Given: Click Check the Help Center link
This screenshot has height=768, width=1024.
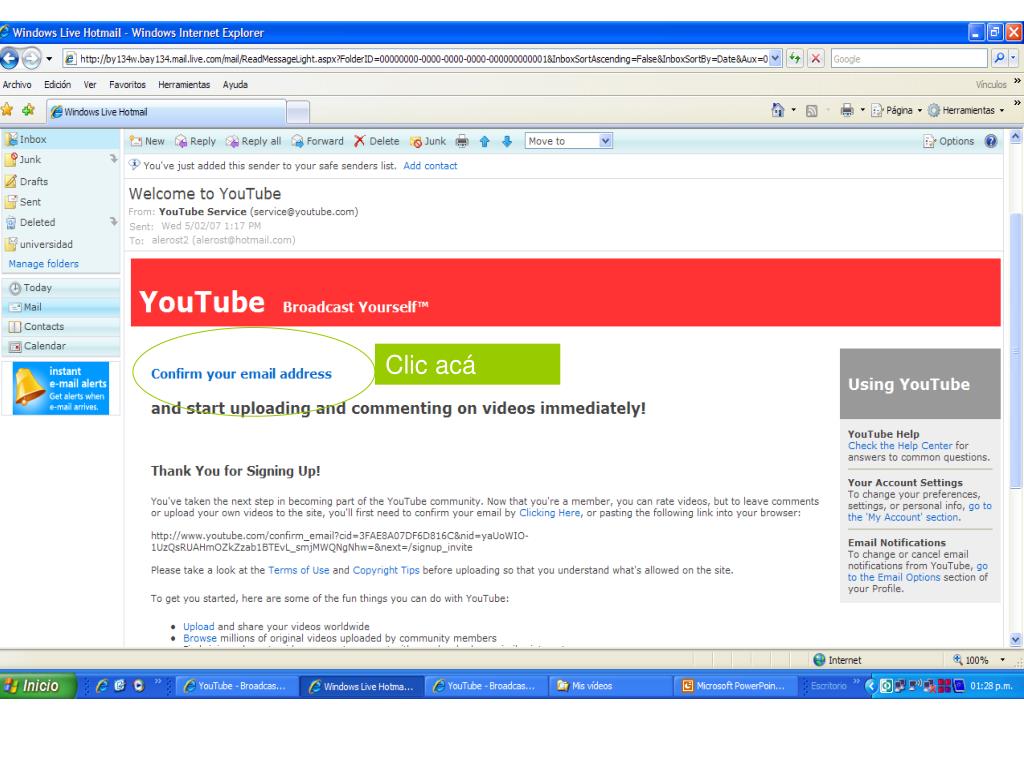Looking at the screenshot, I should (x=900, y=445).
